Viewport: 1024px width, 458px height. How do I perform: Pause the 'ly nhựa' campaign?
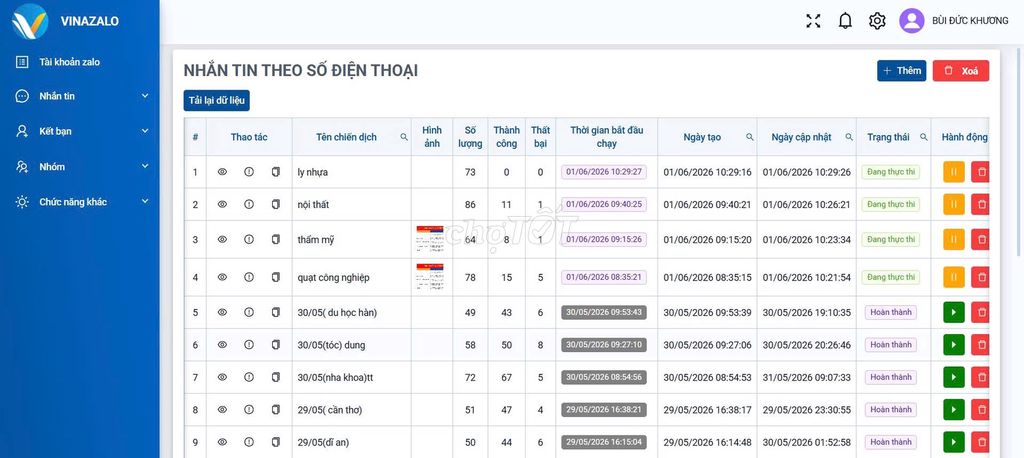(953, 172)
